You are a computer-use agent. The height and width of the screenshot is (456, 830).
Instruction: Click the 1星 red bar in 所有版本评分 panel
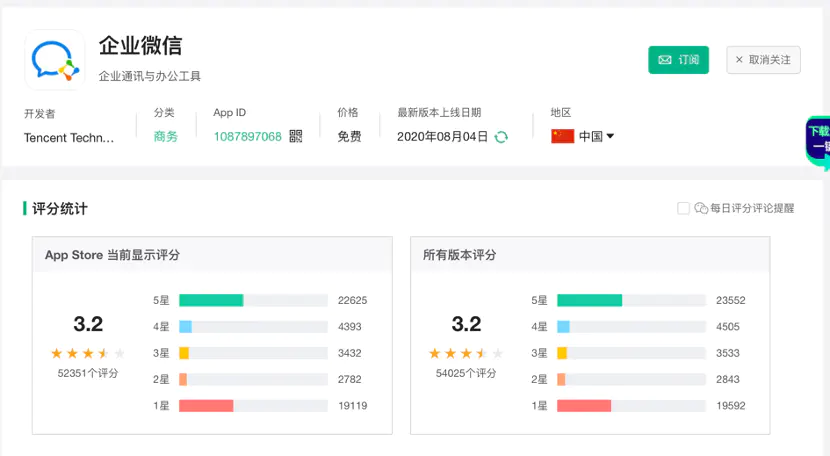pos(584,406)
